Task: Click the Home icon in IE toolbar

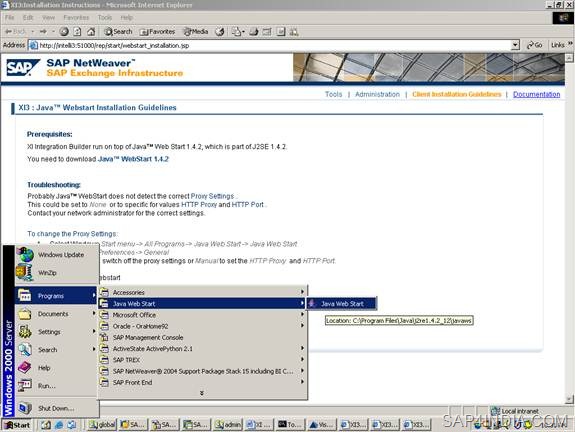Action: tap(91, 32)
